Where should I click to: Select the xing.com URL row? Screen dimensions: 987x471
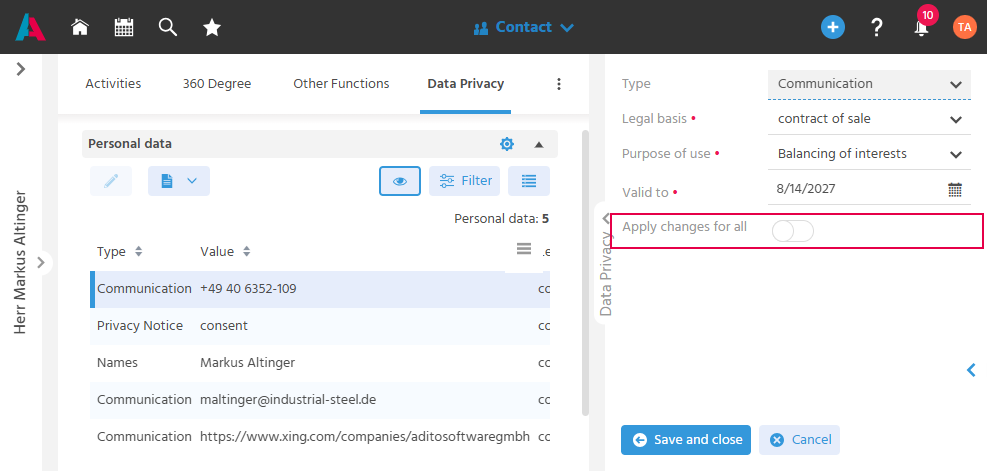(x=320, y=437)
